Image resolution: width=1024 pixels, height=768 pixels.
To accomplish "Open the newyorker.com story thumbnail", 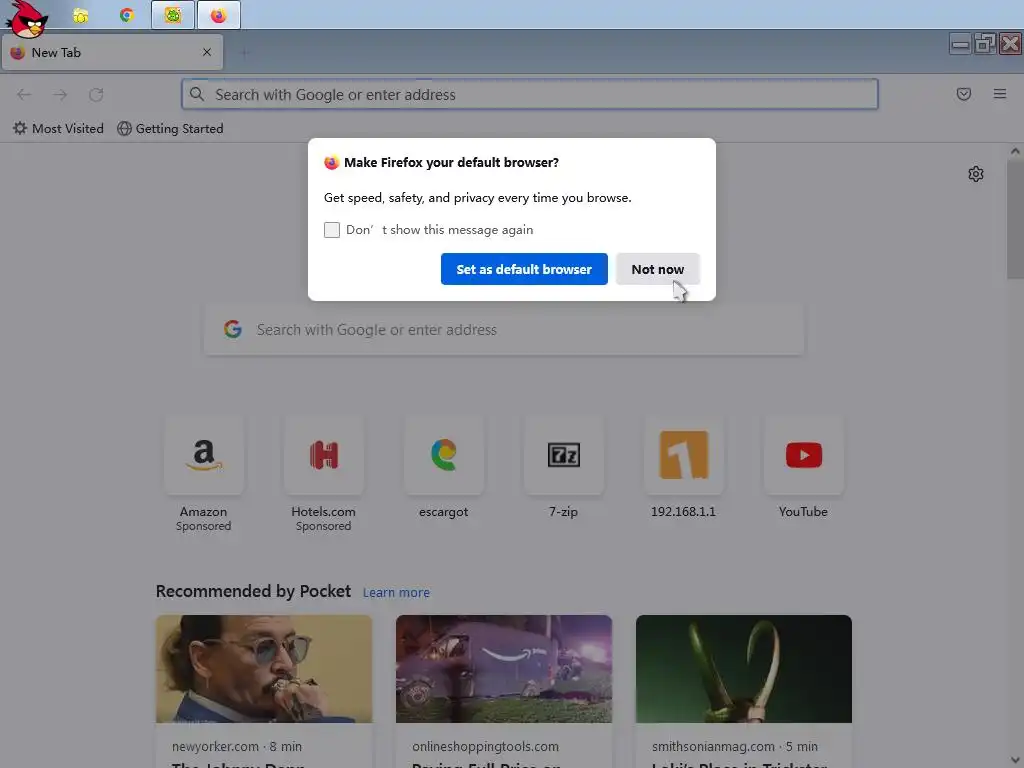I will click(264, 669).
